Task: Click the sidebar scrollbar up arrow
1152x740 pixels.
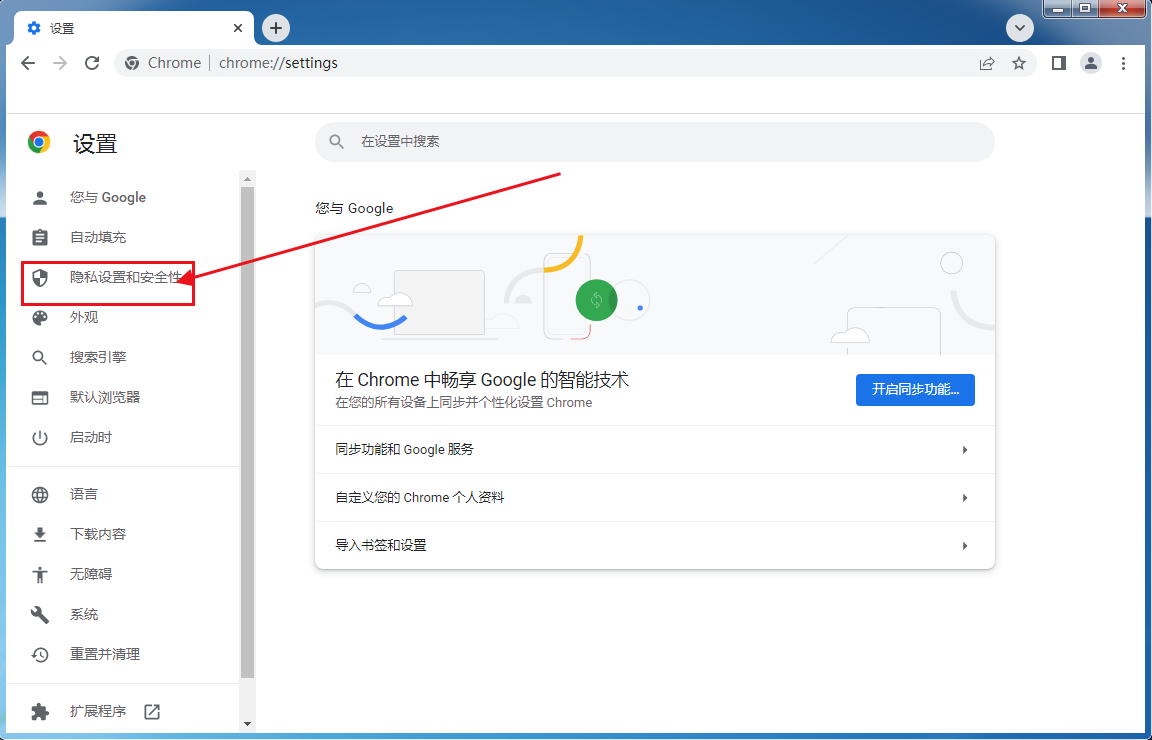Action: click(x=247, y=179)
